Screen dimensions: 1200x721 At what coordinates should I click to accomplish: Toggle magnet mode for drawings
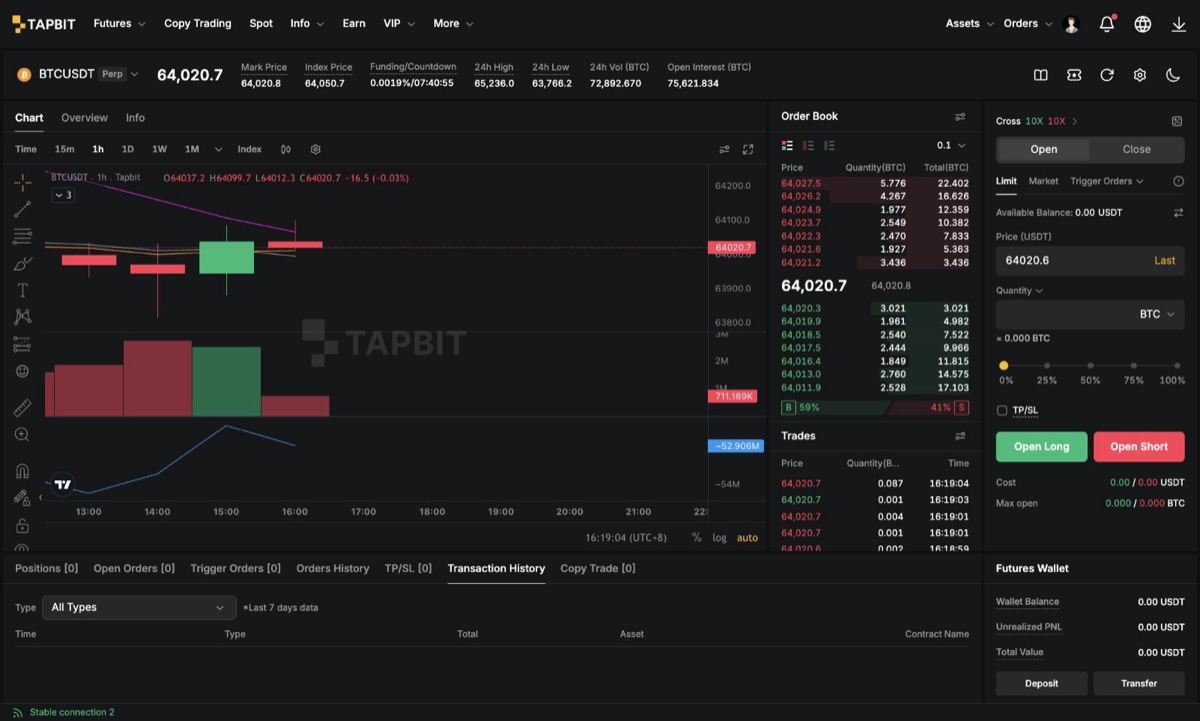click(x=22, y=471)
